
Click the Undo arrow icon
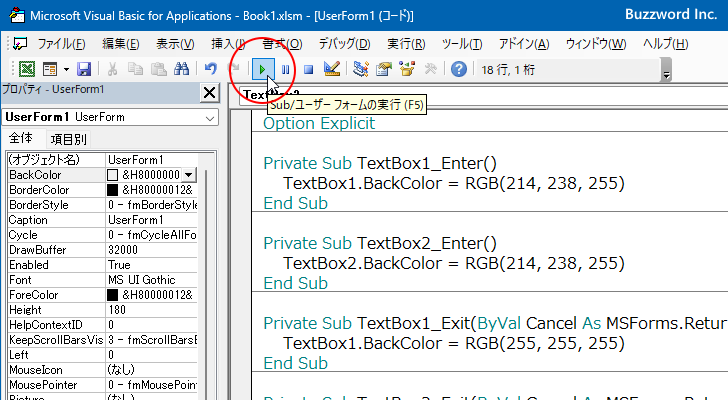point(210,70)
